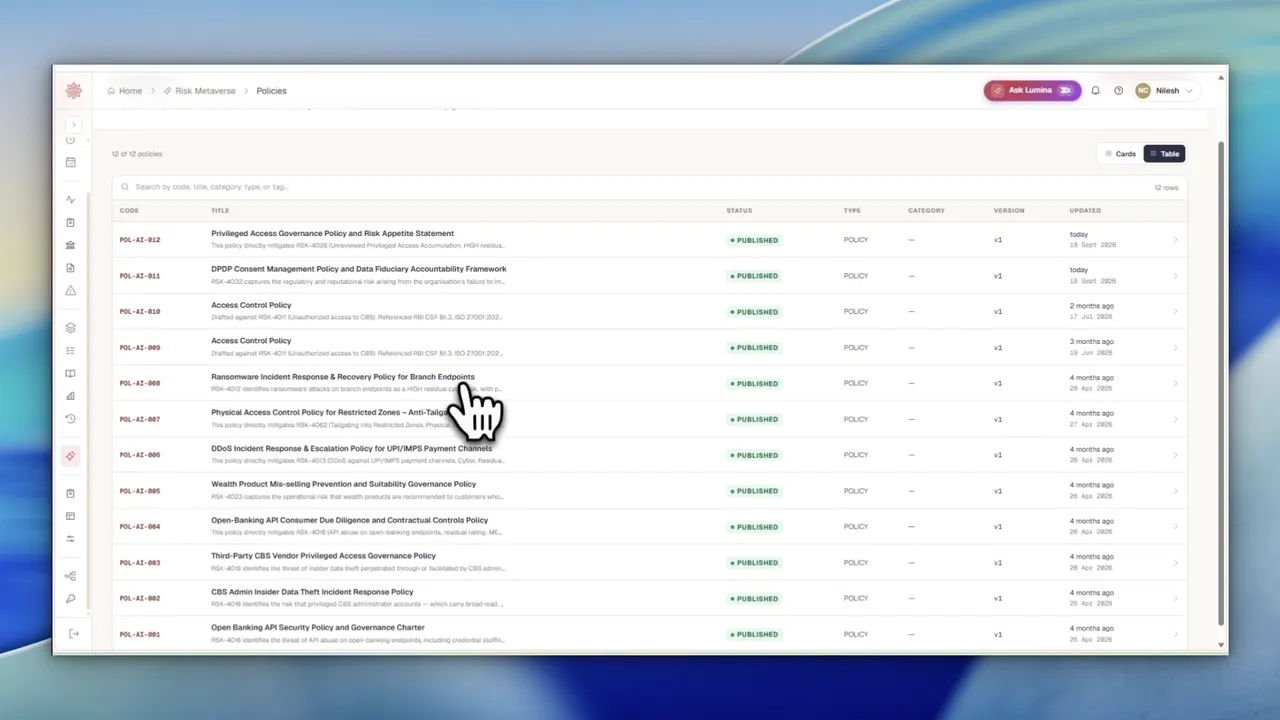
Task: Click the Ask Lumina button
Action: (x=1032, y=90)
